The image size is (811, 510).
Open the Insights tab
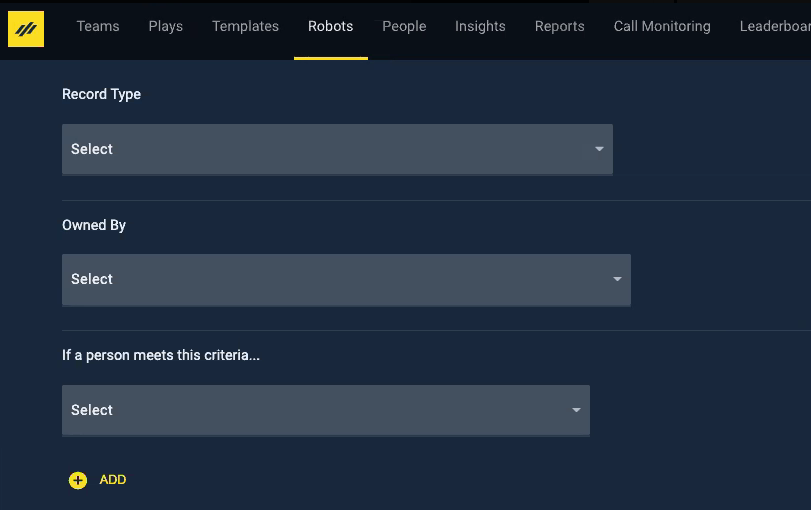[480, 26]
